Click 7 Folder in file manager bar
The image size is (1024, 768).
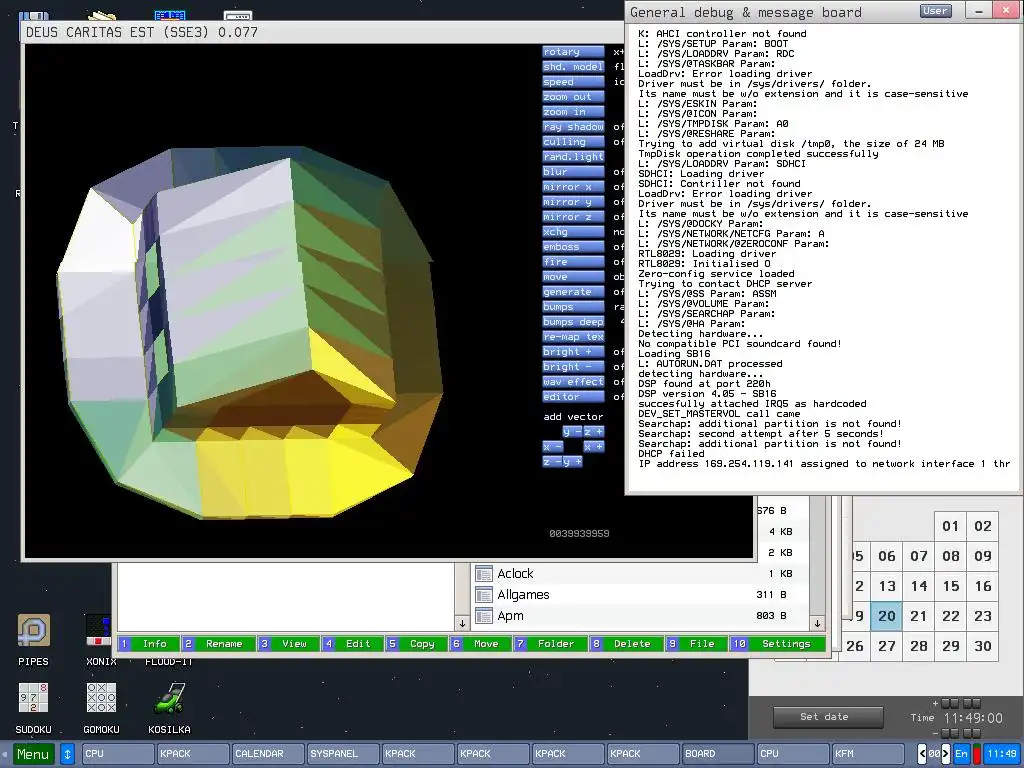point(550,644)
